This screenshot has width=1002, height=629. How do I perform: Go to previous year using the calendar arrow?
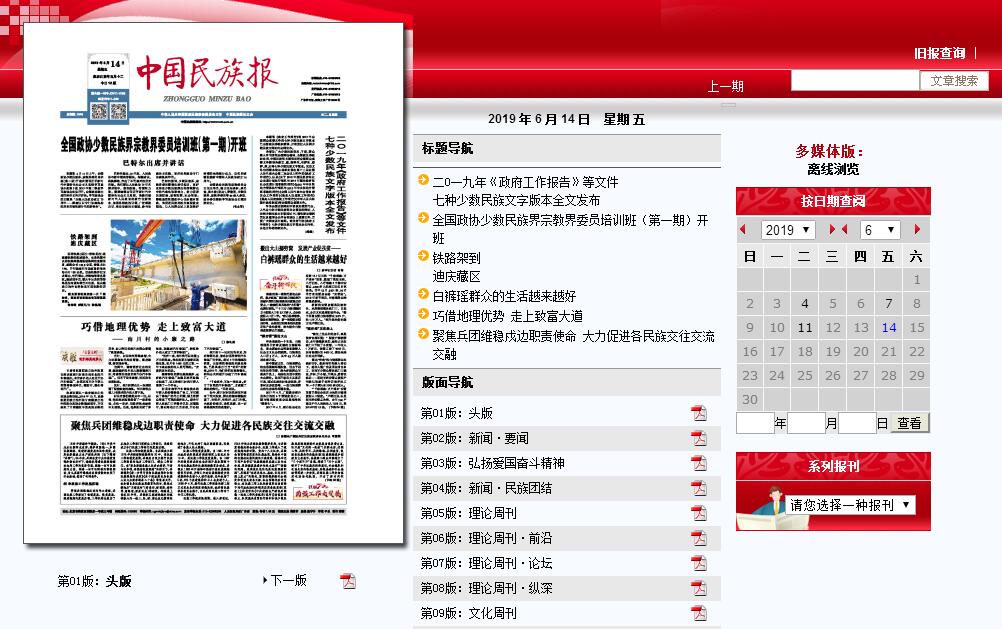(743, 230)
